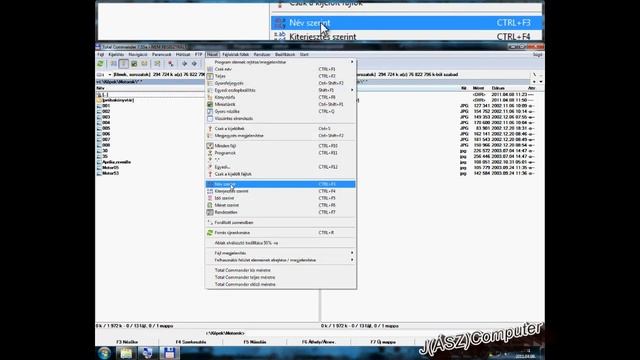Open the Nézet menu in menu bar
The height and width of the screenshot is (360, 640).
coord(212,54)
